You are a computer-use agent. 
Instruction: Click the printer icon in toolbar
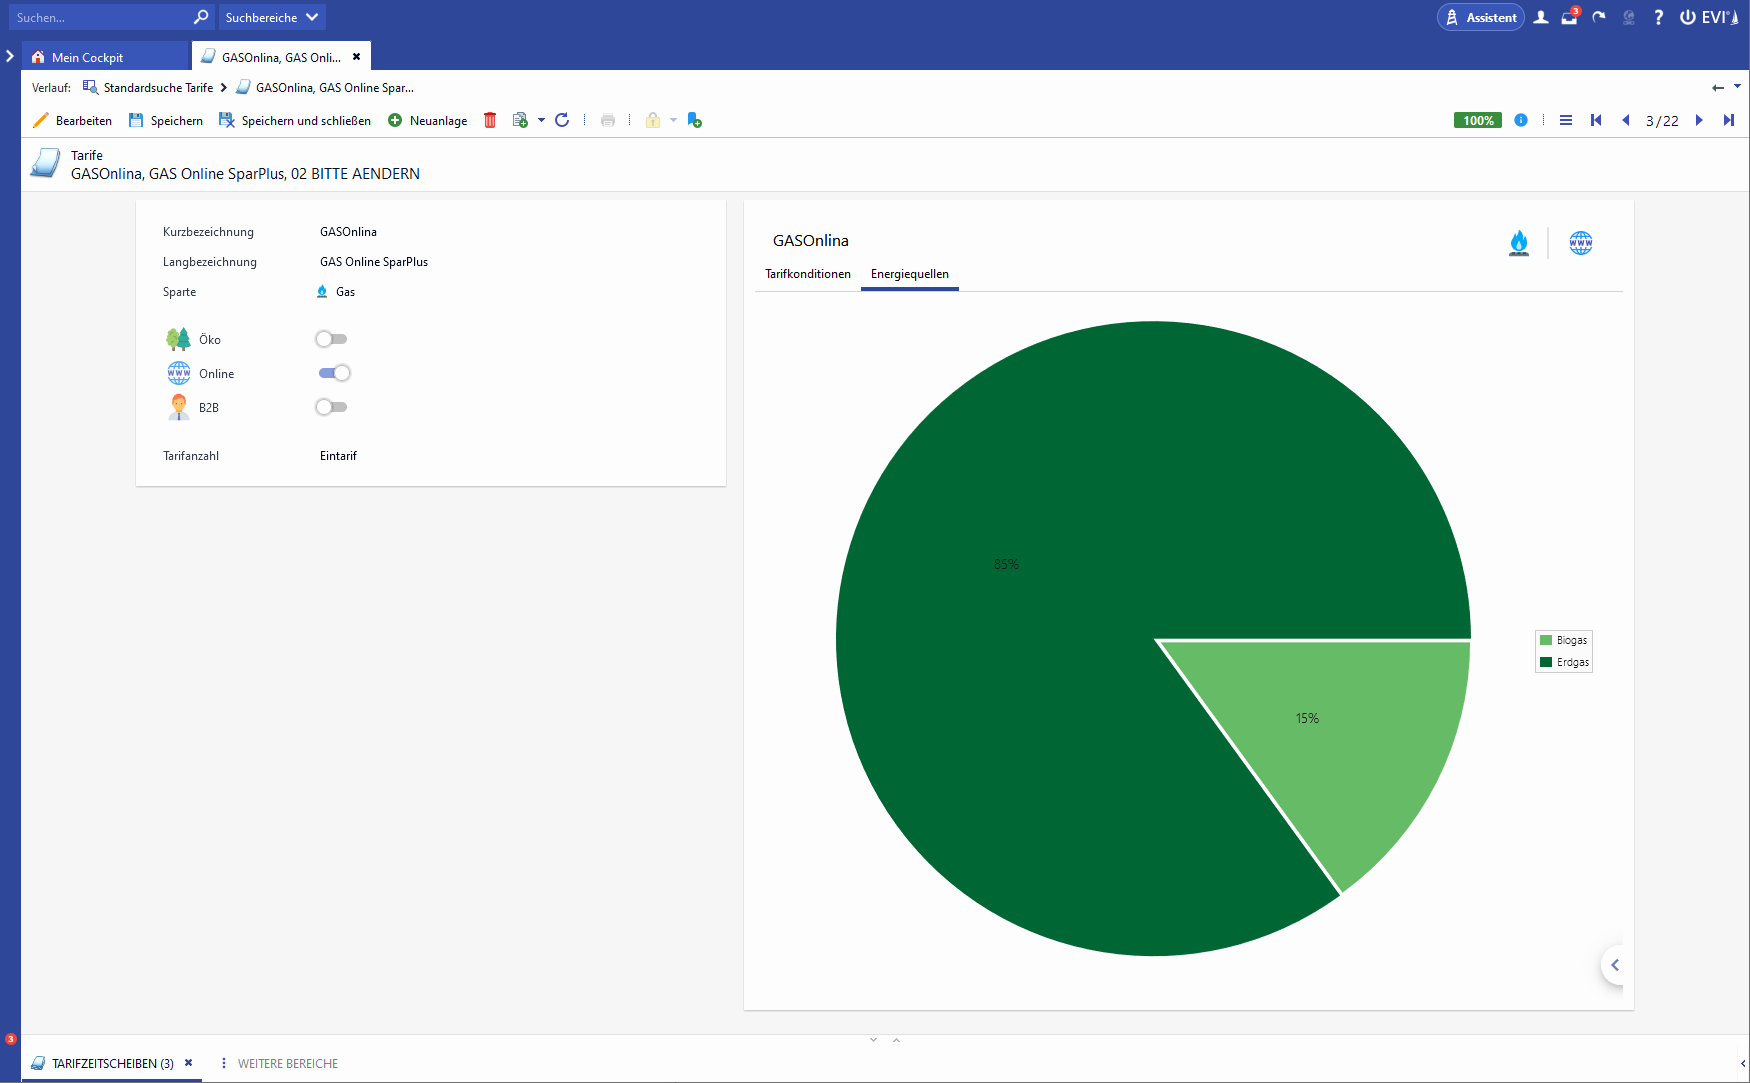click(x=607, y=120)
